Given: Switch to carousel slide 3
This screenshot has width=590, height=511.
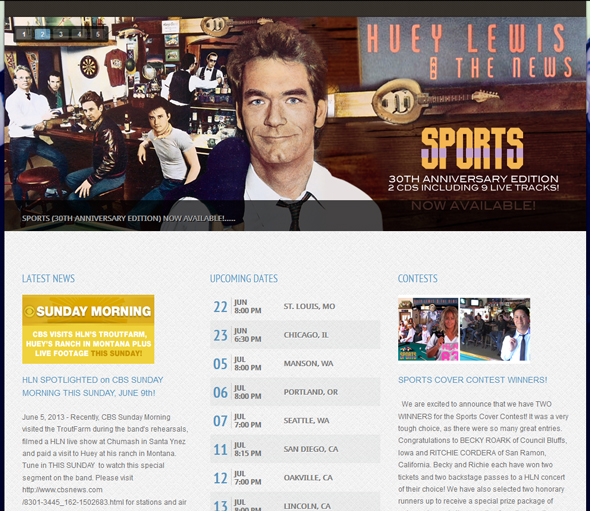Looking at the screenshot, I should [x=61, y=35].
